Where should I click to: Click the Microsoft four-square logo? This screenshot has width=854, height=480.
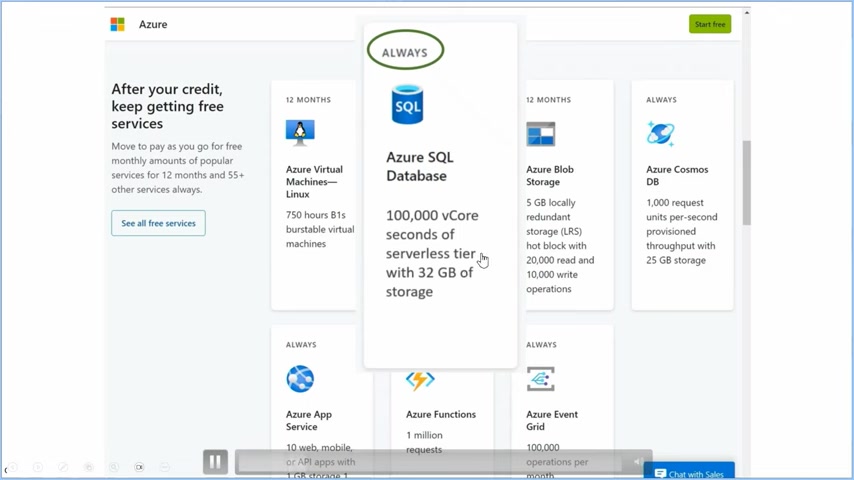tap(117, 24)
